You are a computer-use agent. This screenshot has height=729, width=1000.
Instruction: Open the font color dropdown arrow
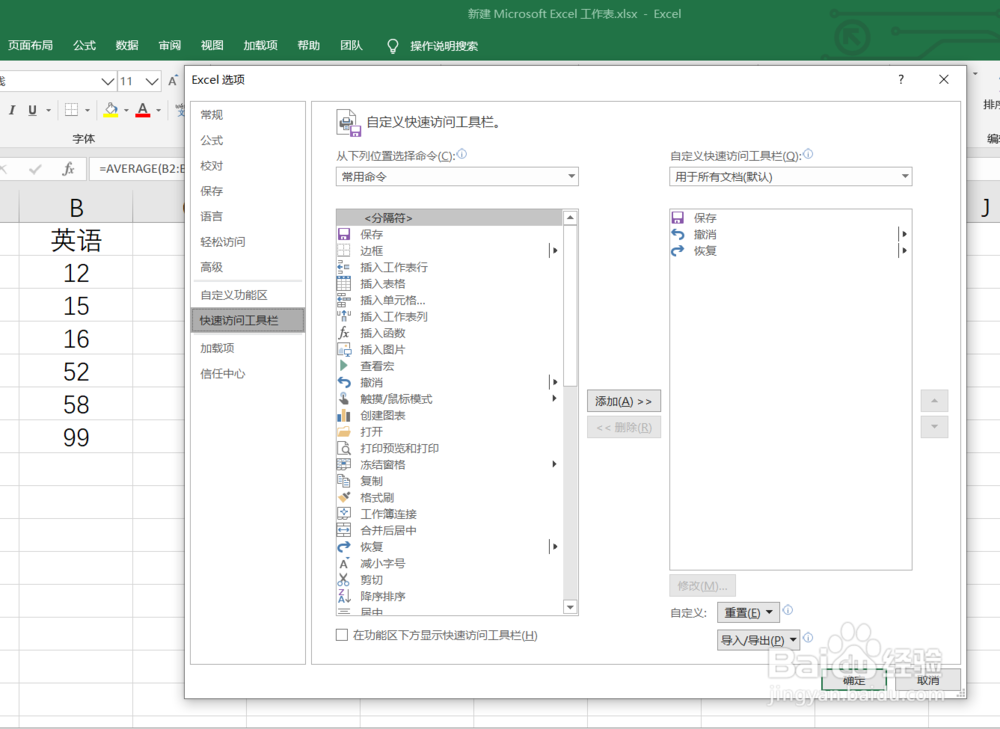tap(158, 110)
